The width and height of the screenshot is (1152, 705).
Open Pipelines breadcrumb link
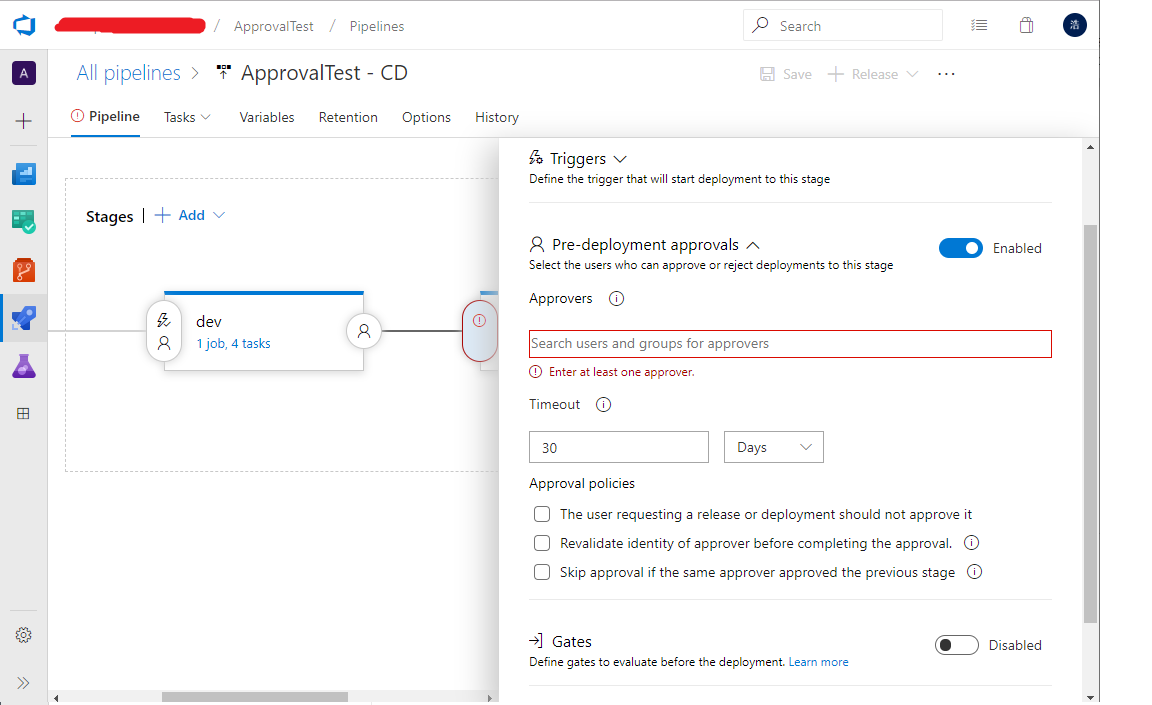click(376, 26)
